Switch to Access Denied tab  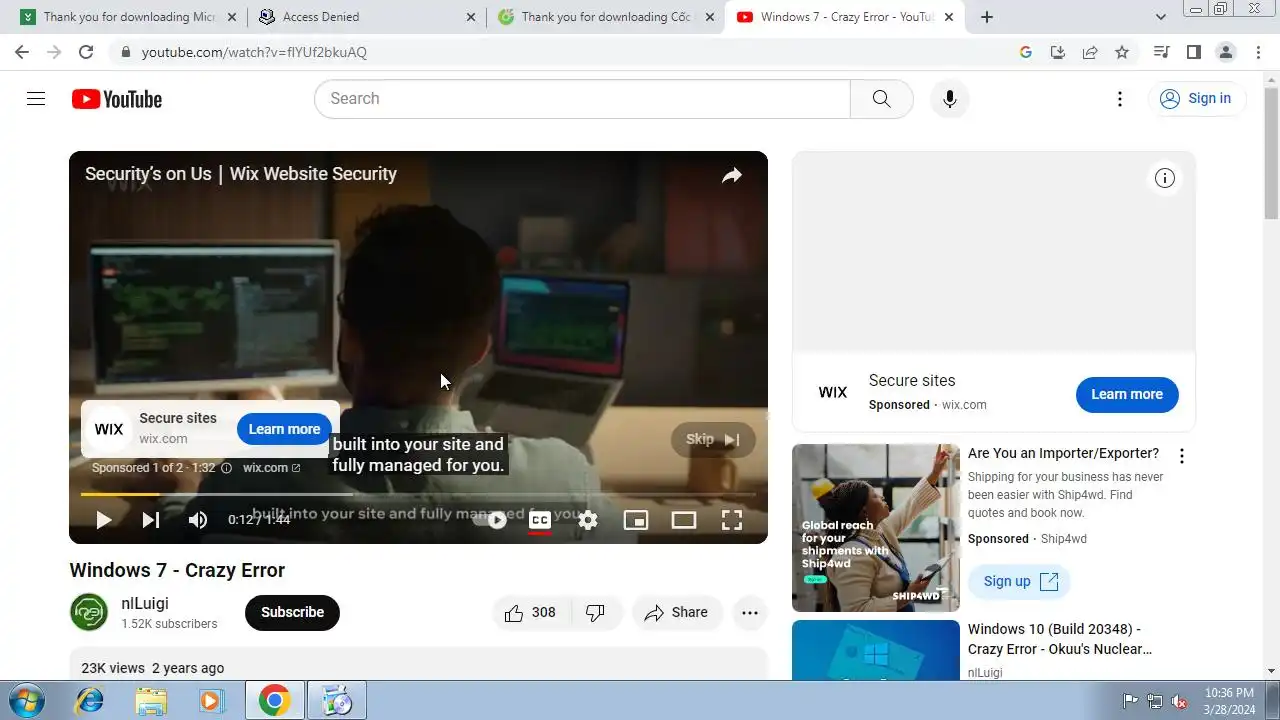pyautogui.click(x=367, y=17)
